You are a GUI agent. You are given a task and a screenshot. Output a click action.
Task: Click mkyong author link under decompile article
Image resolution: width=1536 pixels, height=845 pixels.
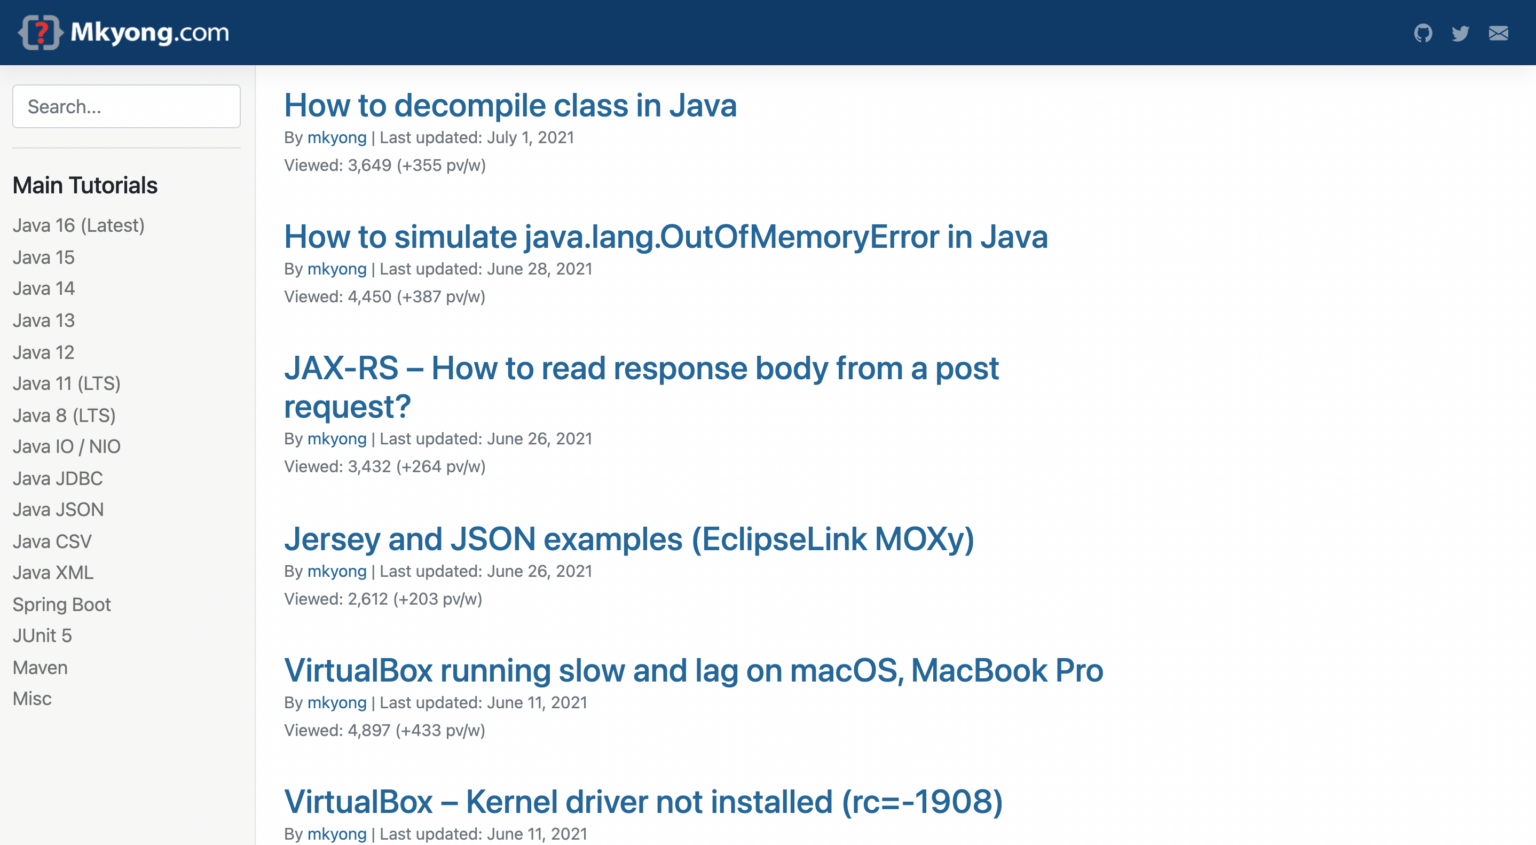pos(337,137)
